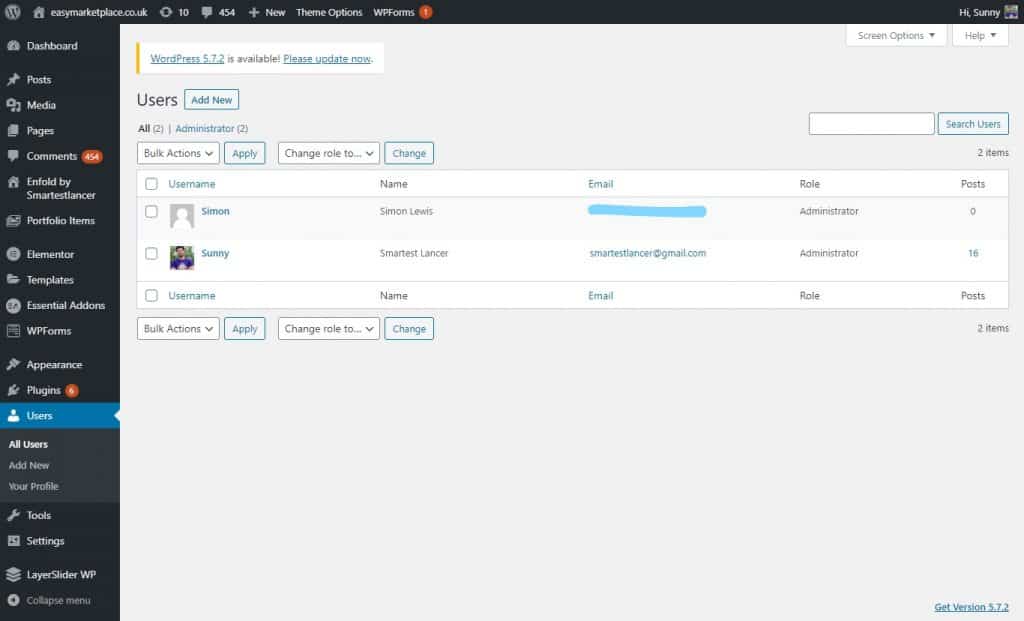Tick the select-all checkbox in table header

point(152,184)
